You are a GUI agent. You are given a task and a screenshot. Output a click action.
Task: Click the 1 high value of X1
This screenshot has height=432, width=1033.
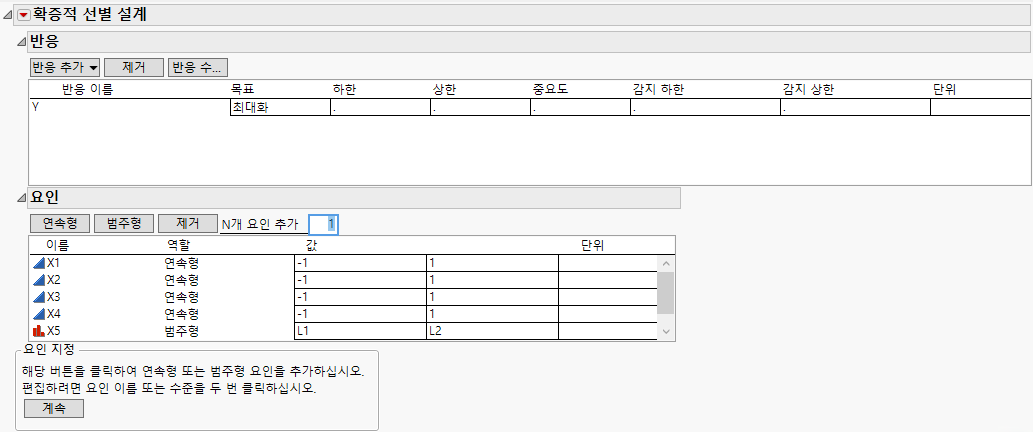click(492, 263)
